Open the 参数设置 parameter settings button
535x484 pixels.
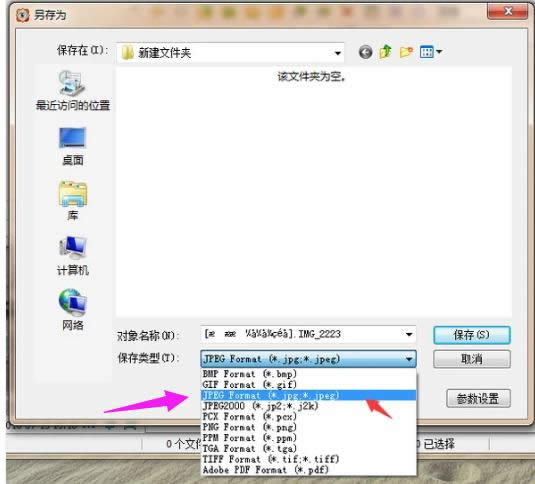478,398
